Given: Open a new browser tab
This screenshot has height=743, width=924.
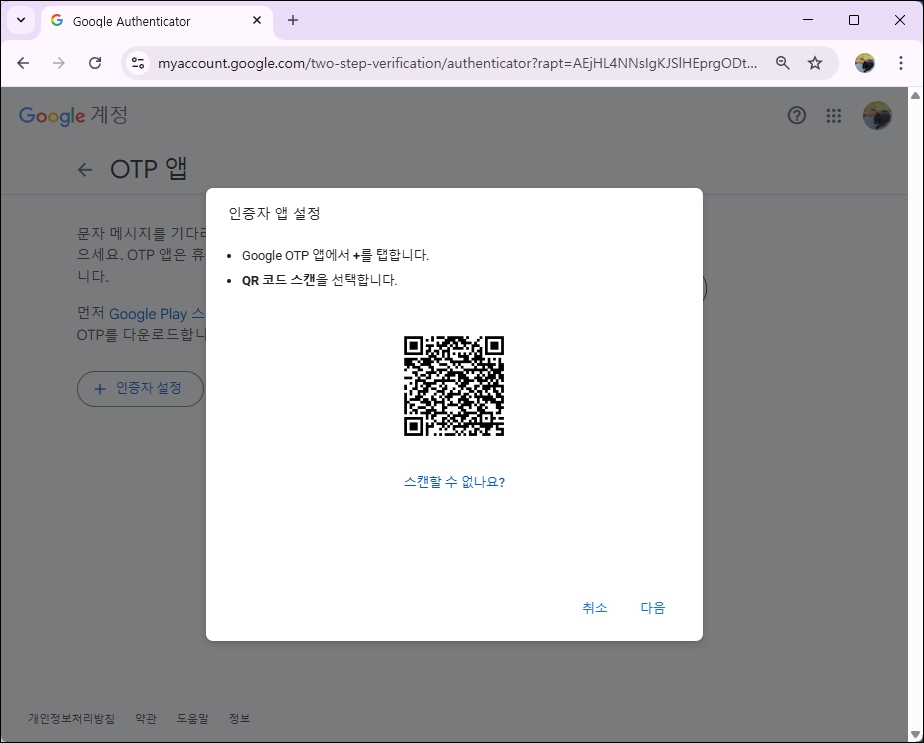Looking at the screenshot, I should click(290, 20).
